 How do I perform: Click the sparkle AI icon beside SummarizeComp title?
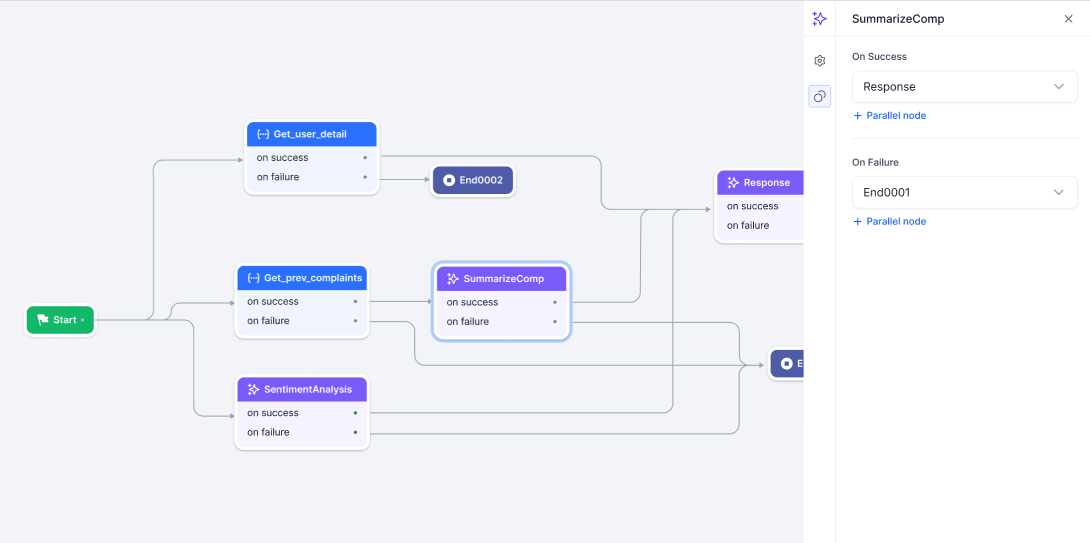[819, 19]
